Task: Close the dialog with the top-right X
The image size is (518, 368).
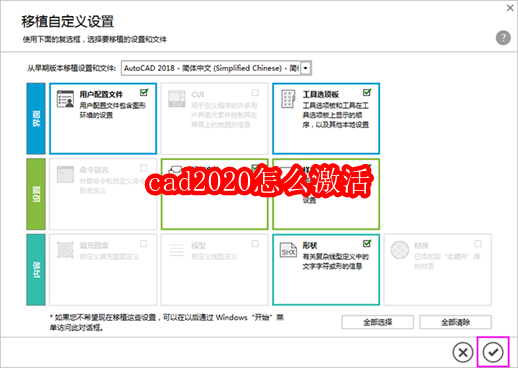Action: click(510, 8)
